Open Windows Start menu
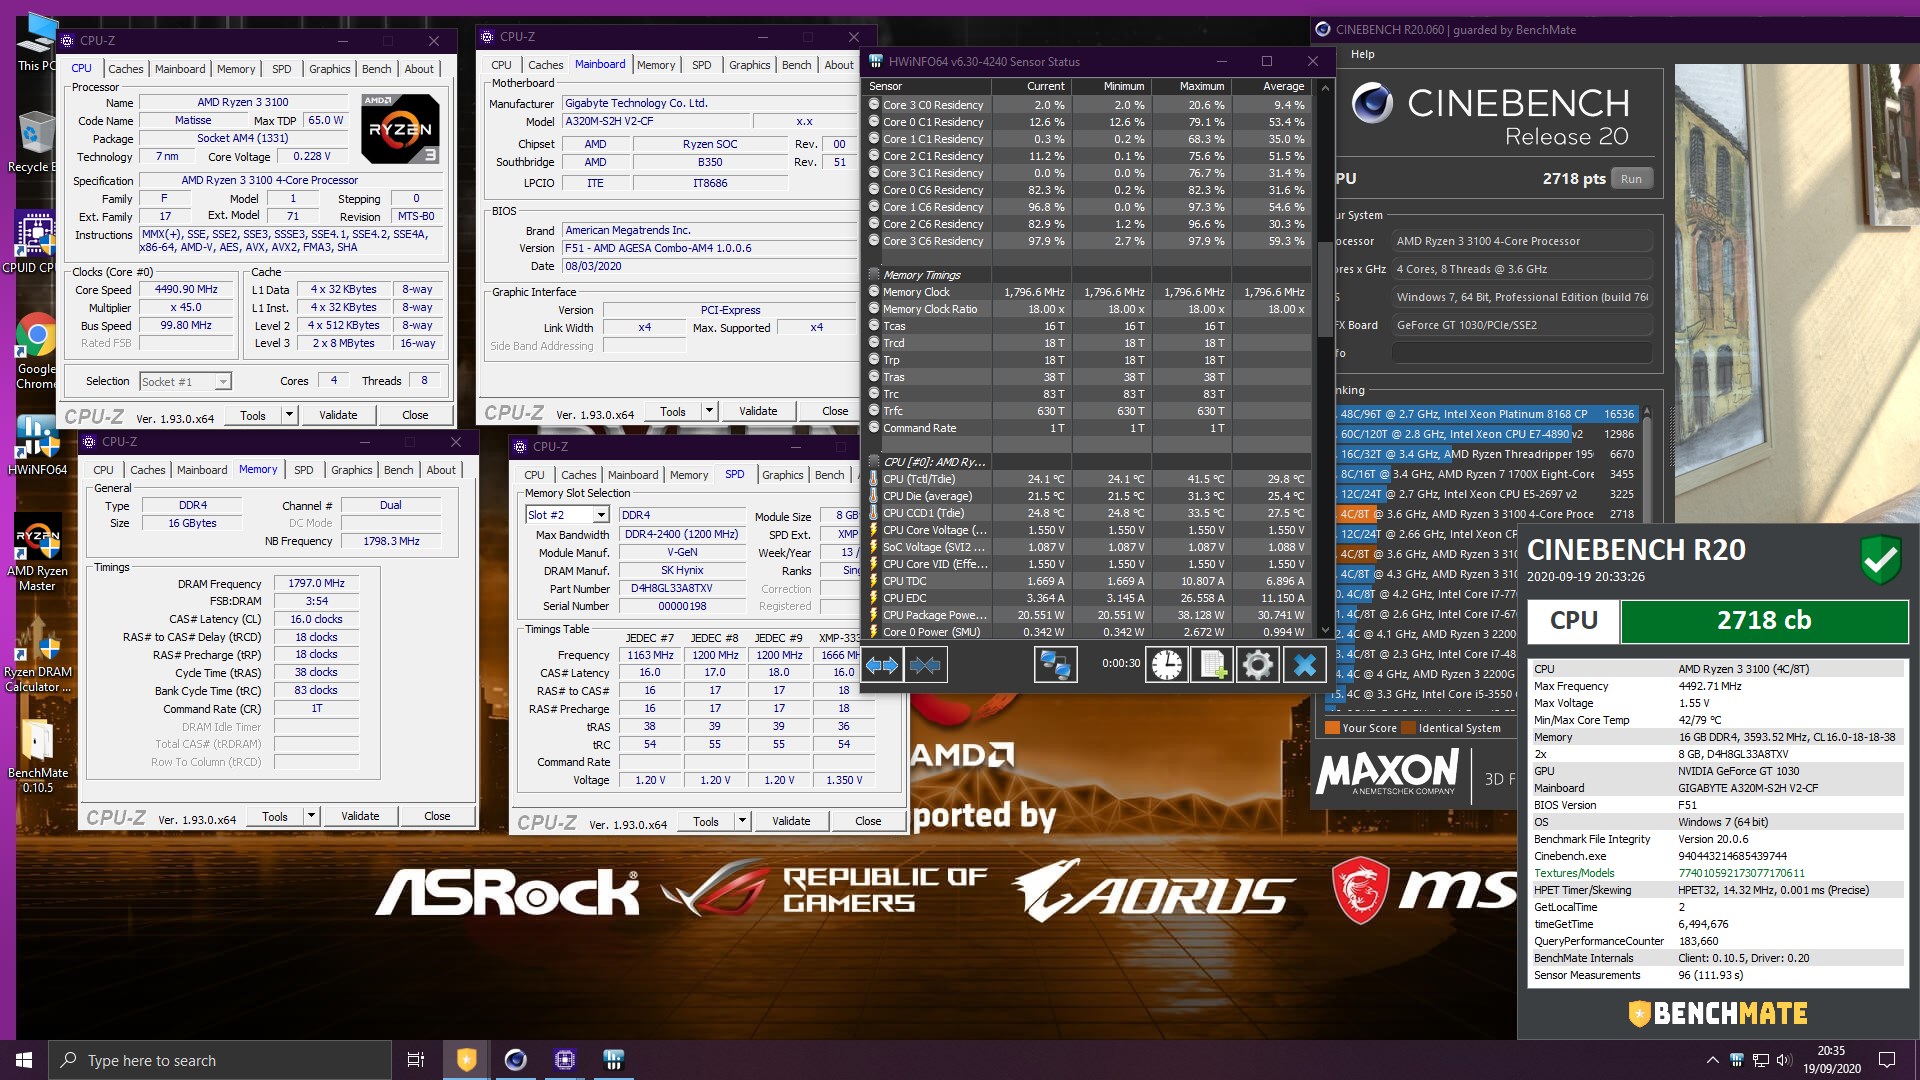Image resolution: width=1920 pixels, height=1080 pixels. (24, 1060)
